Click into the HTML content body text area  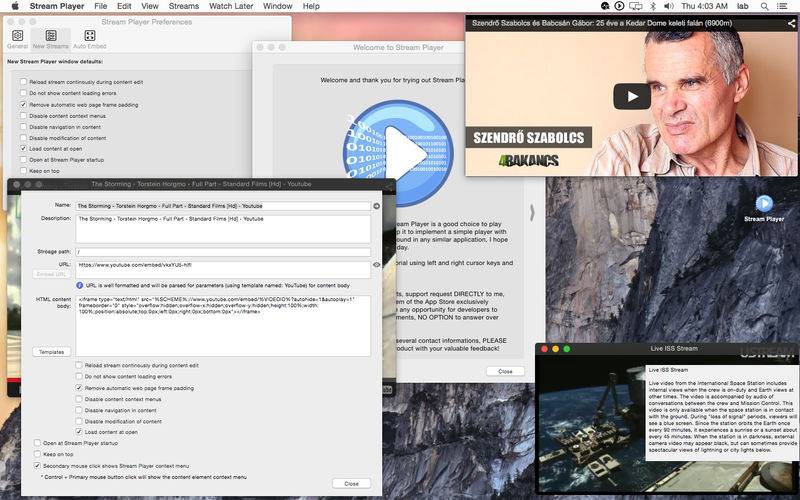point(223,326)
